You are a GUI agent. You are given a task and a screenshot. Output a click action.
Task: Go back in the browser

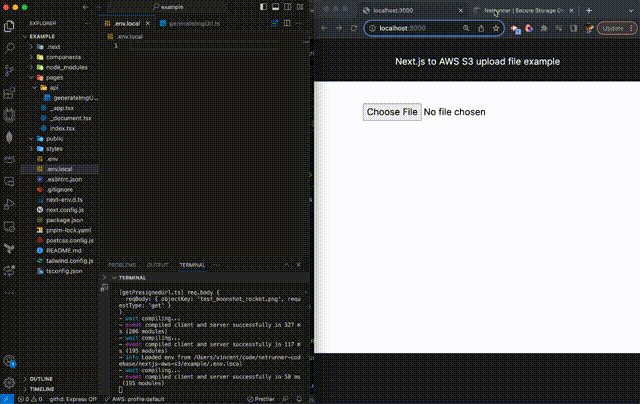coord(324,28)
